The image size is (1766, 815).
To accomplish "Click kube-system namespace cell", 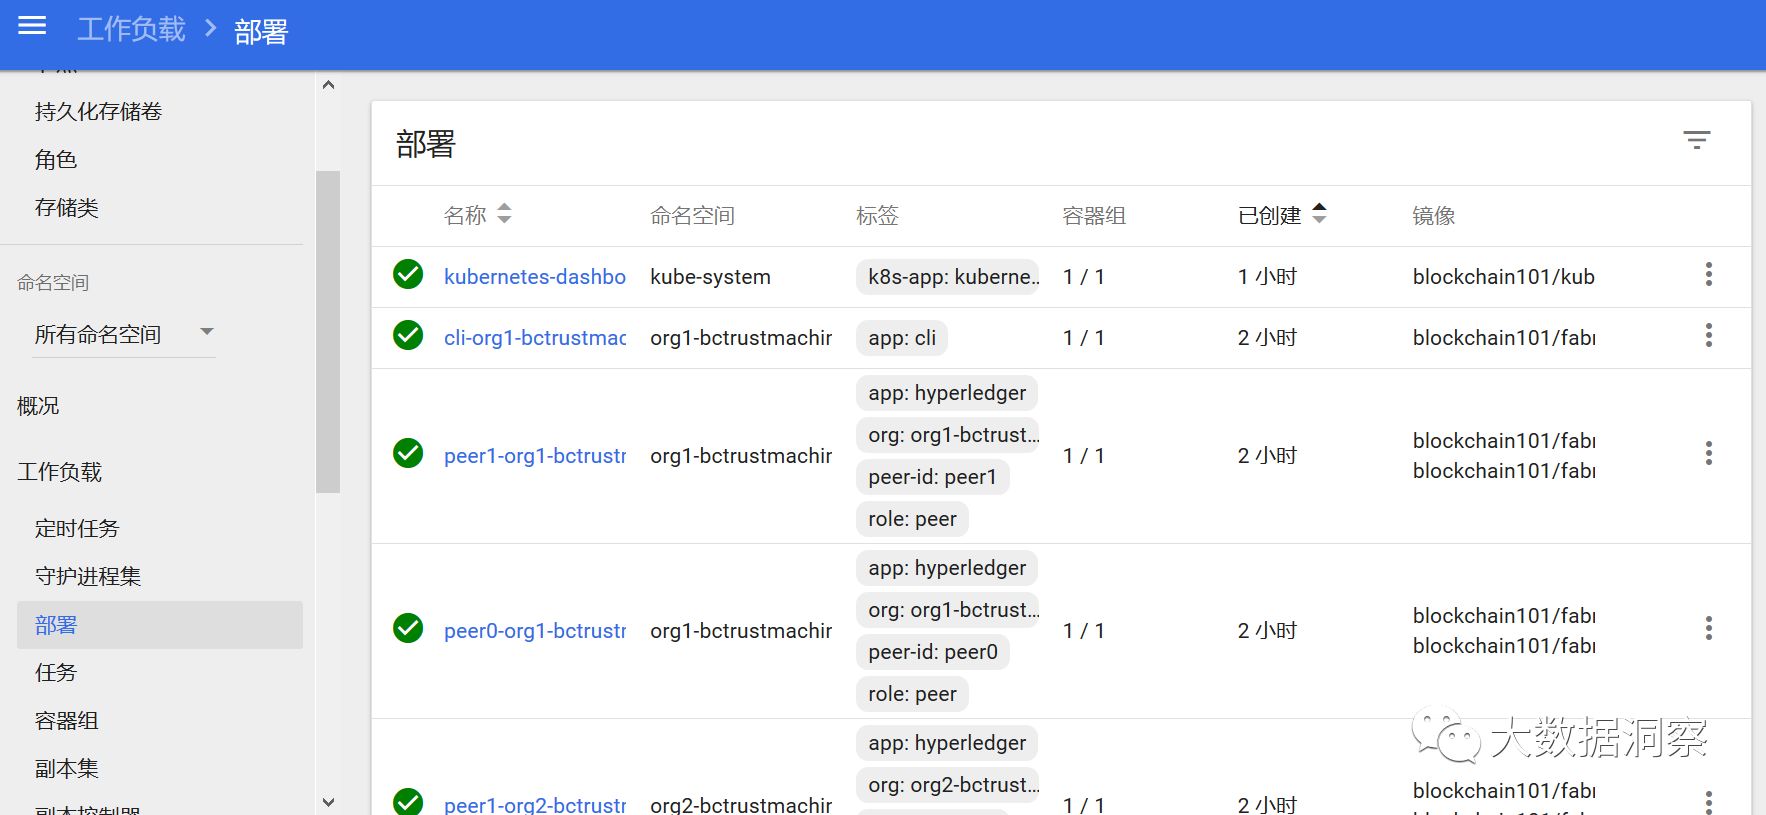I will [710, 277].
